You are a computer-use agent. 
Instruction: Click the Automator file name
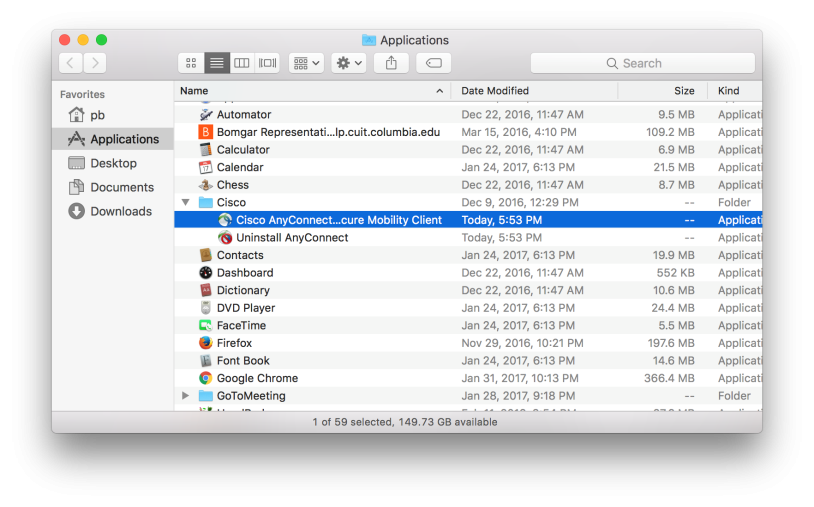[244, 114]
